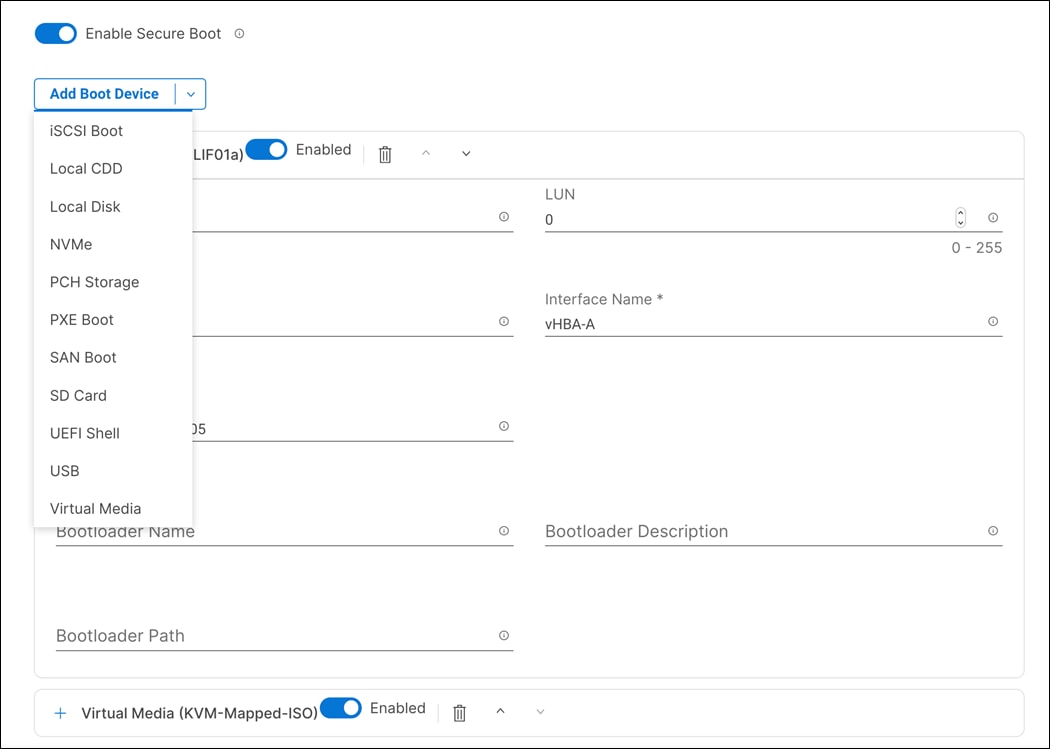Increment the LUN value using the stepper
The image size is (1050, 749).
pos(960,211)
